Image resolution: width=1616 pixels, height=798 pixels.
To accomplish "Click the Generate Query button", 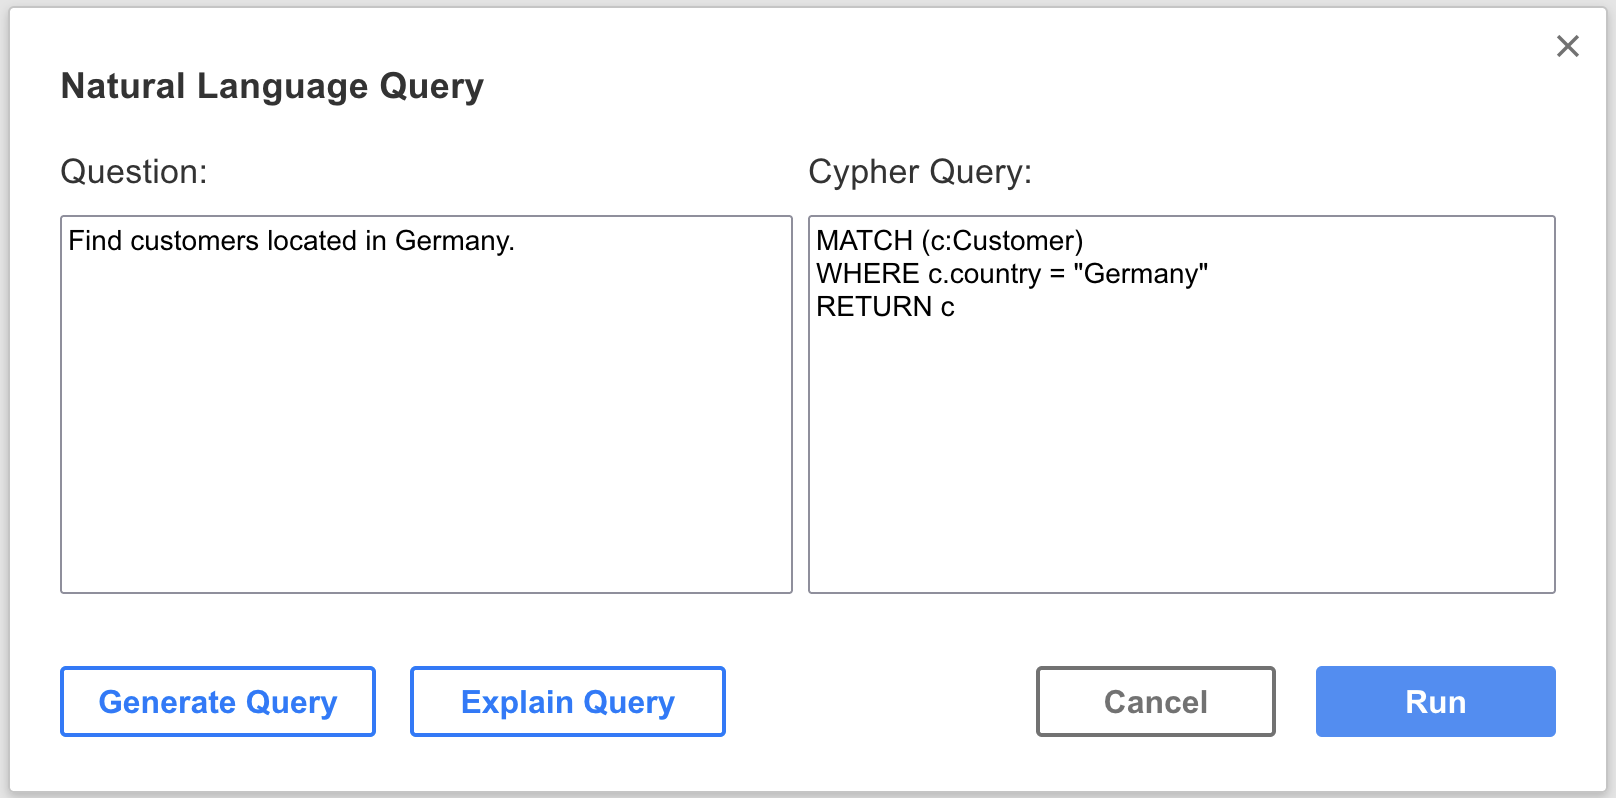I will [218, 702].
